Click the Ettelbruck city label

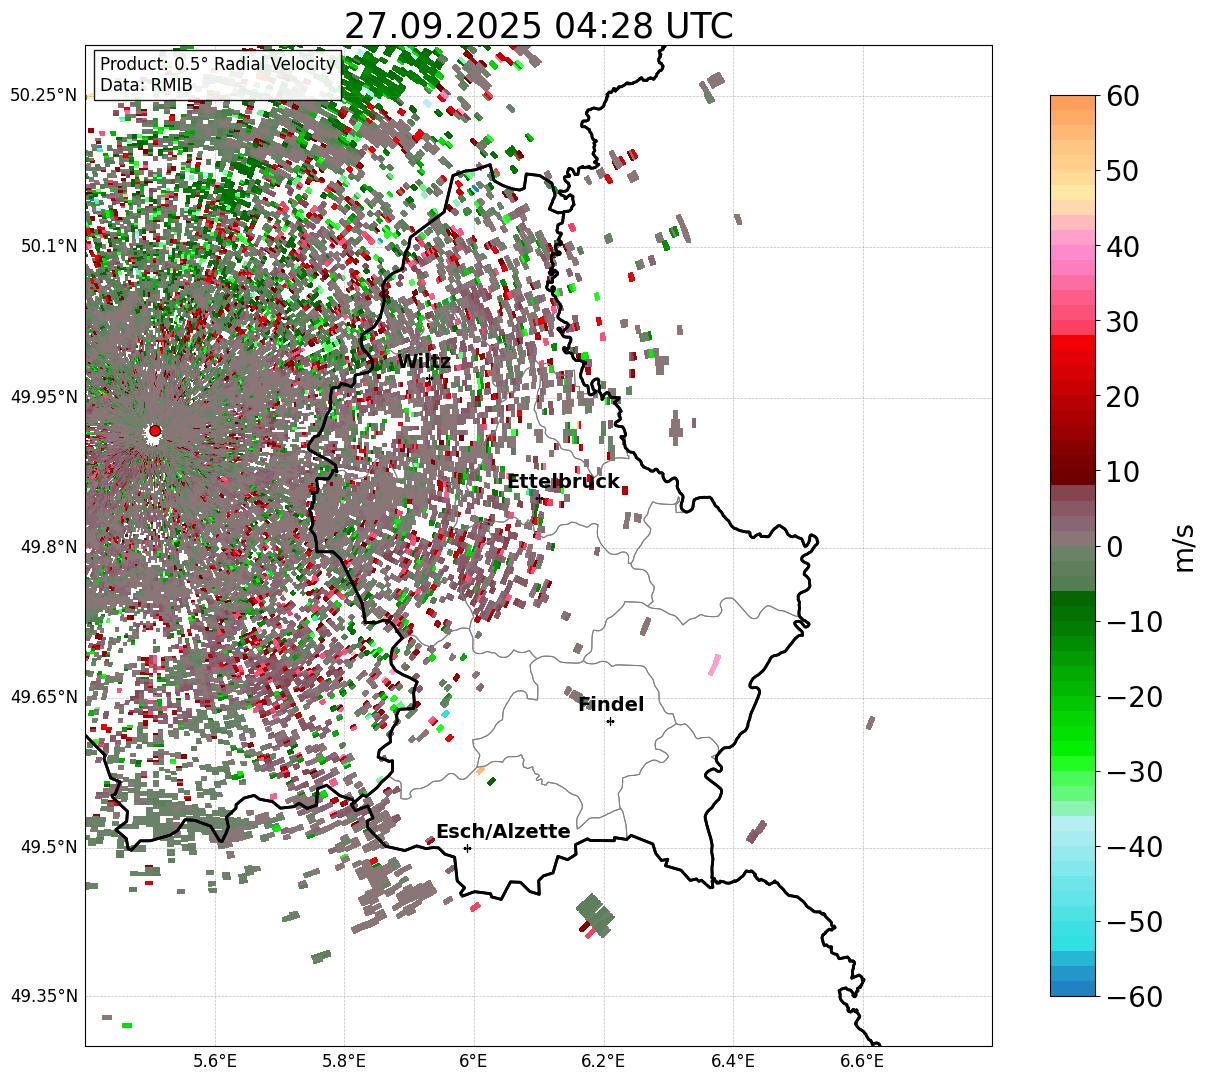click(x=563, y=482)
